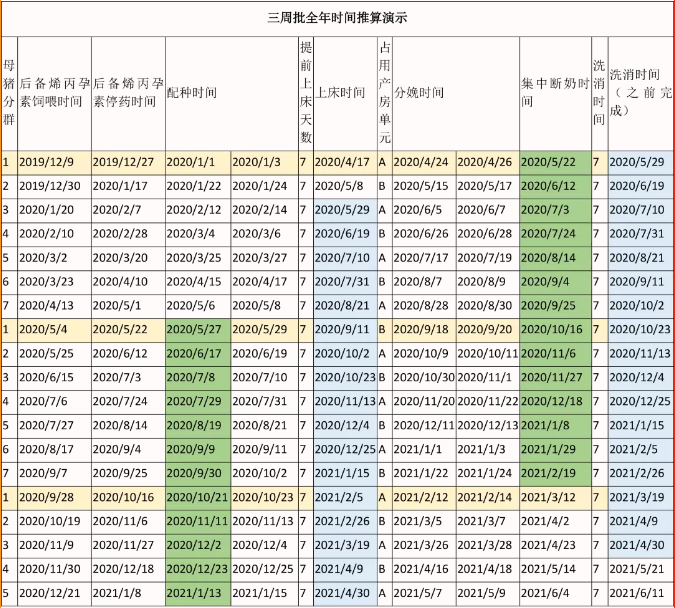Click the cell 2020/5/25
Viewport: 675px width, 608px height.
pyautogui.click(x=55, y=354)
